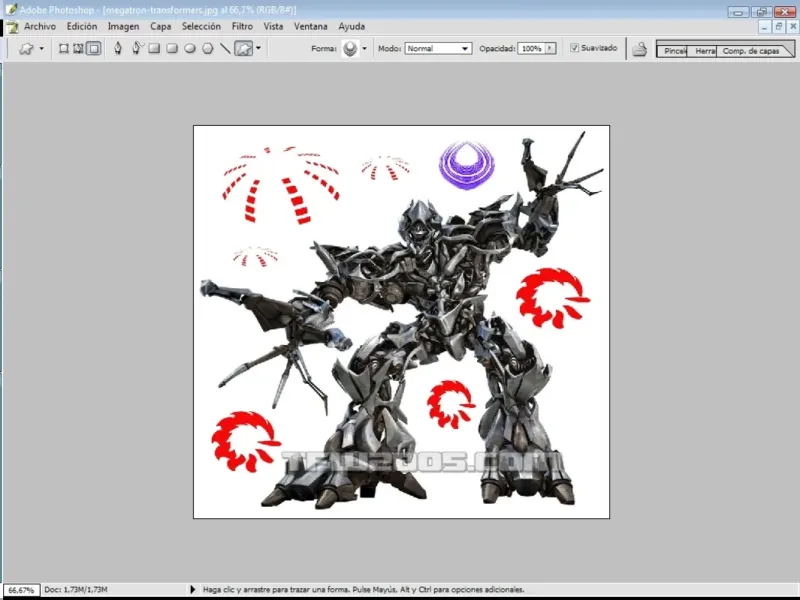Viewport: 800px width, 600px height.
Task: Expand the Opacidad slider arrow
Action: pyautogui.click(x=550, y=48)
